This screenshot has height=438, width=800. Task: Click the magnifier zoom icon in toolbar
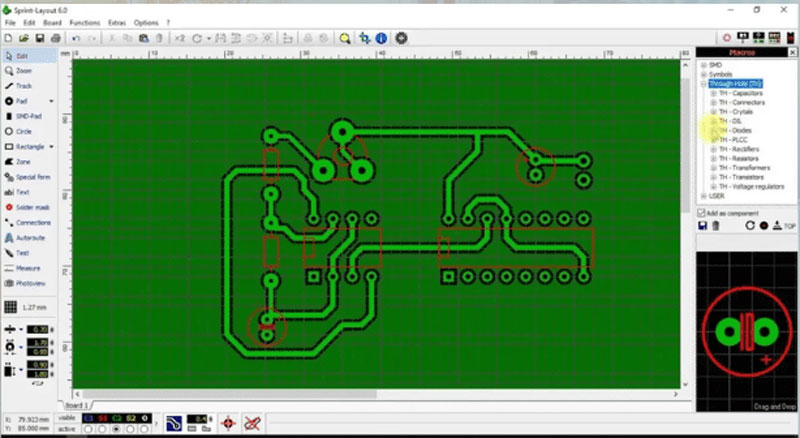[x=345, y=38]
